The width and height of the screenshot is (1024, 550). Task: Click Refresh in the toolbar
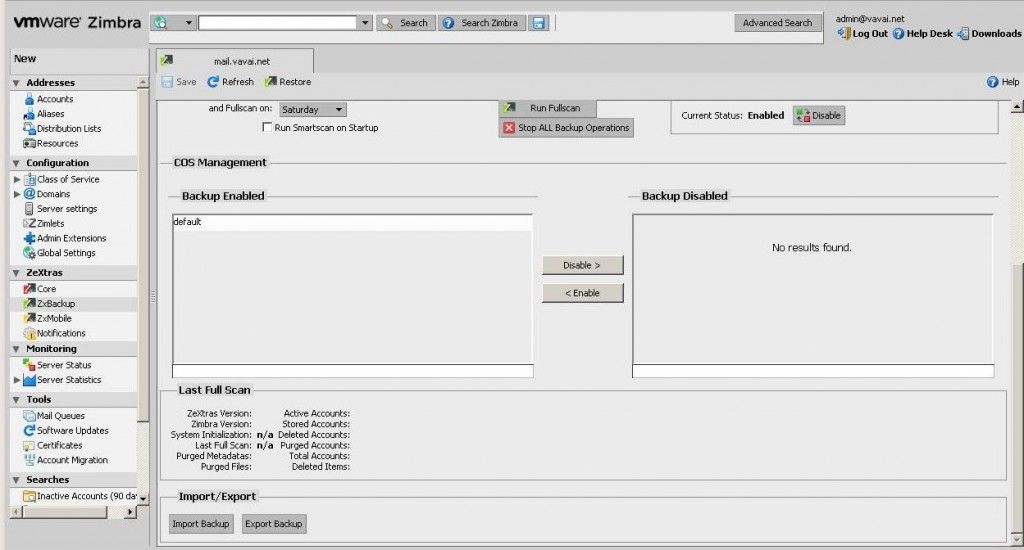(x=231, y=82)
